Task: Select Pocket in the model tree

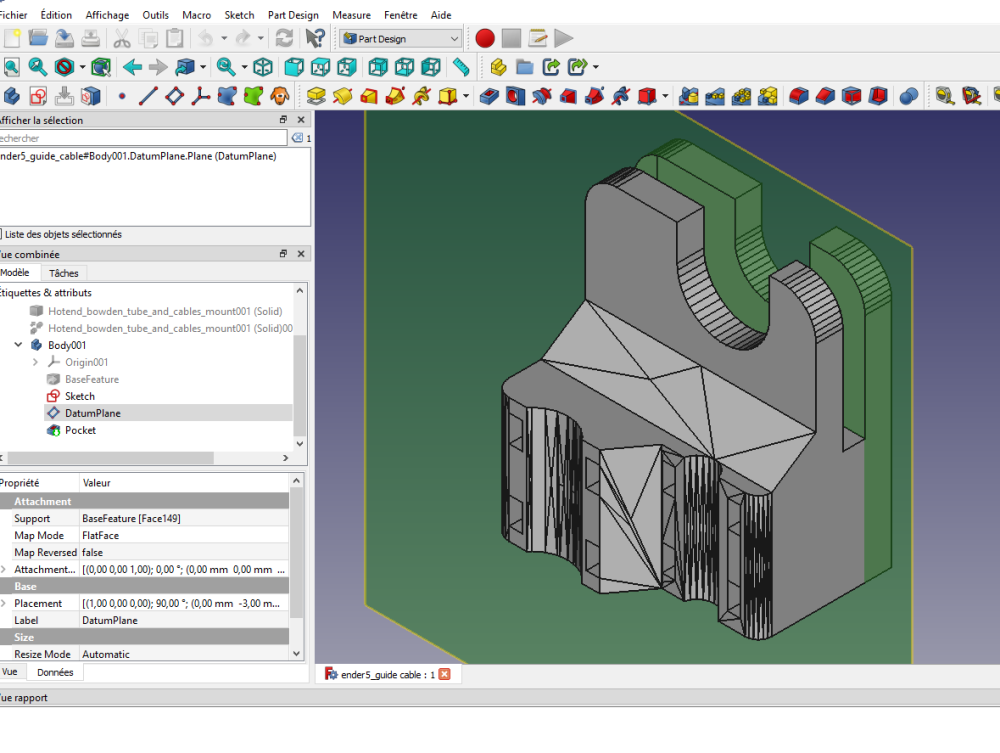Action: click(80, 430)
